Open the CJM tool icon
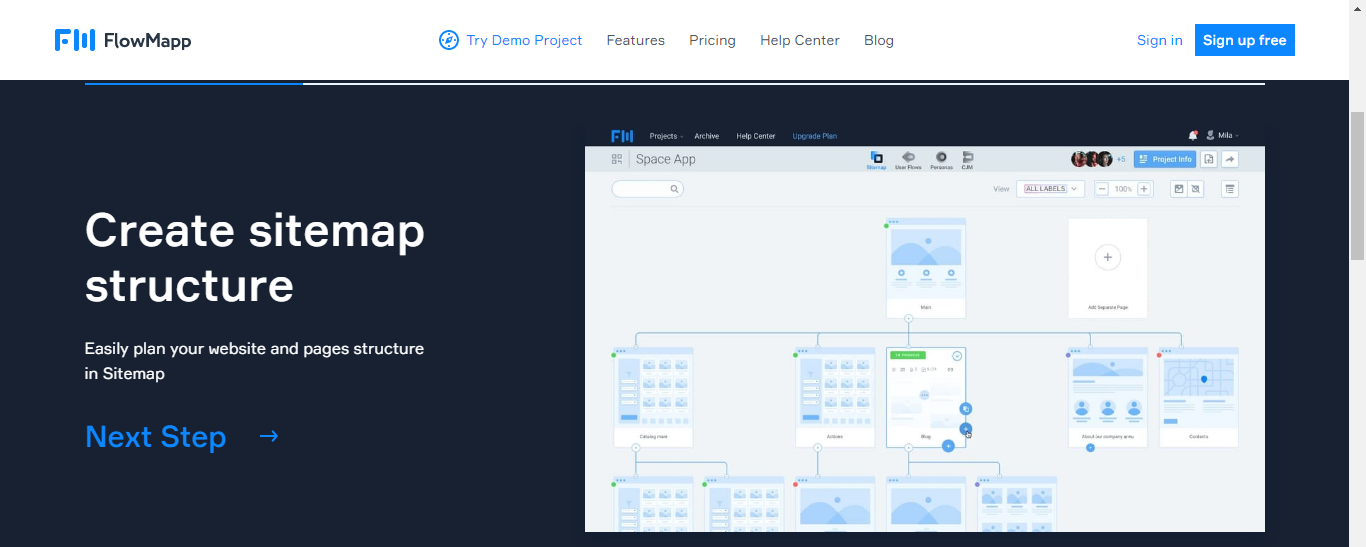1366x547 pixels. [967, 158]
